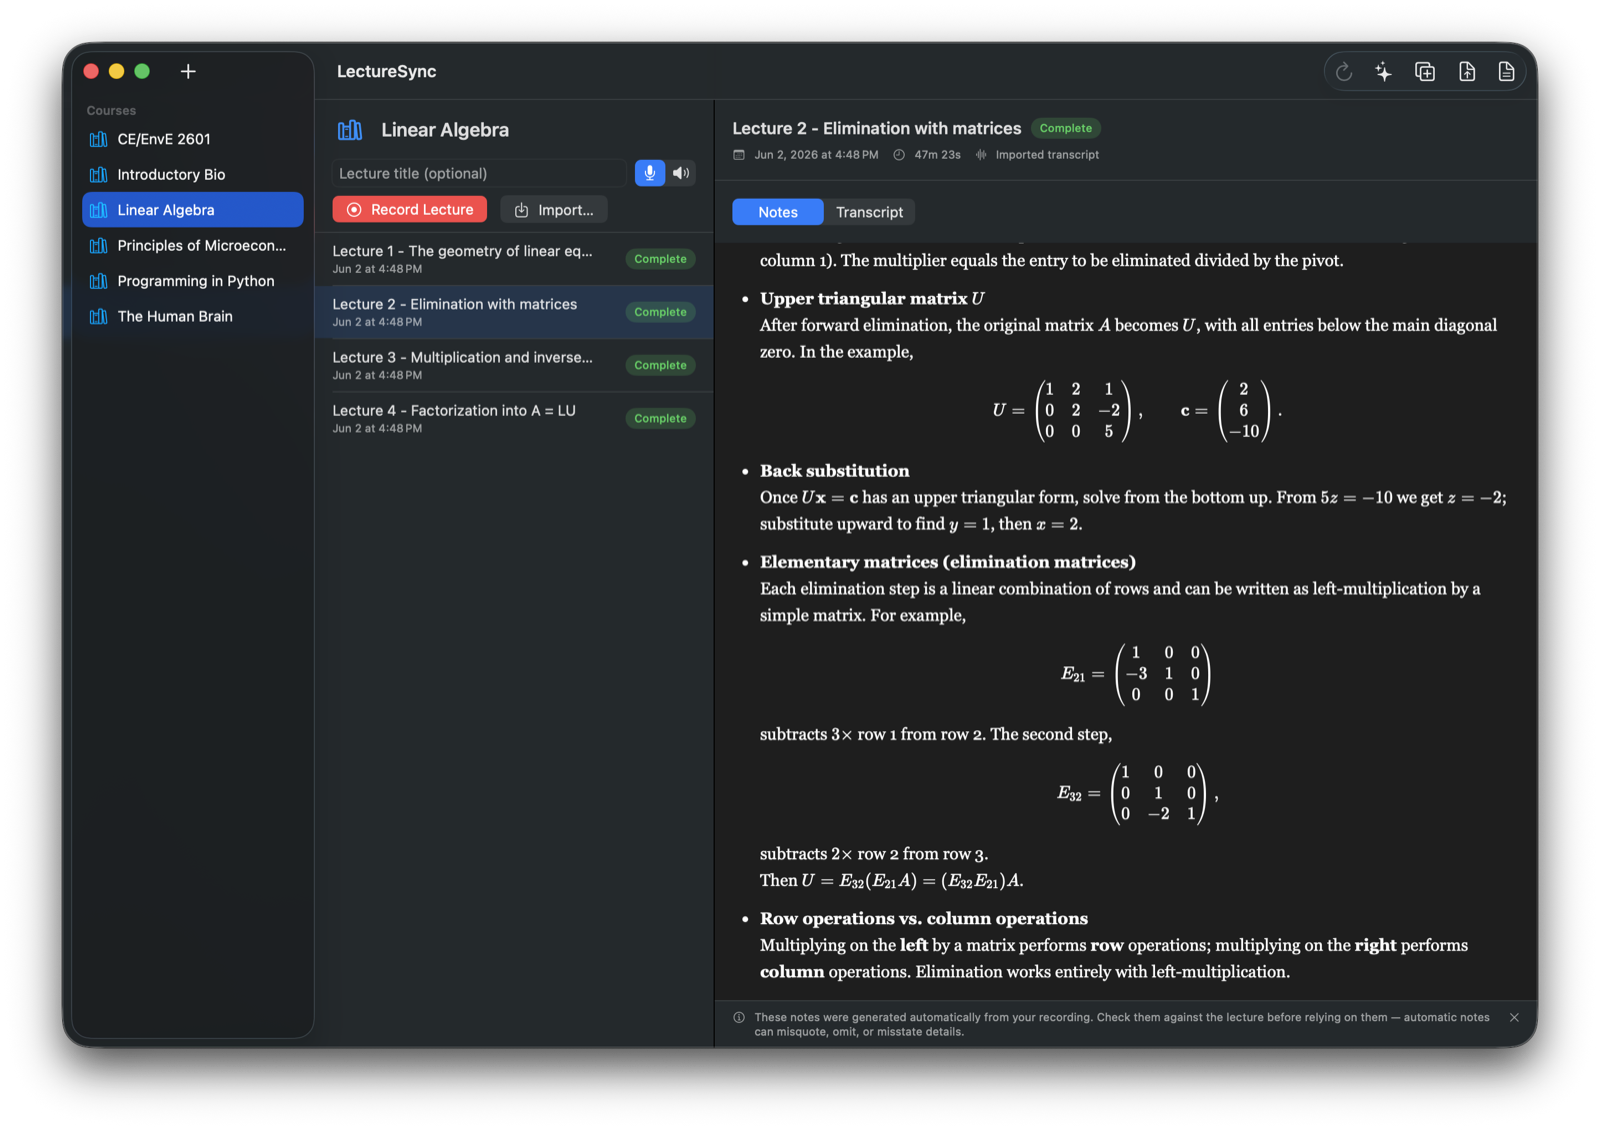Click the refresh arrow icon in the toolbar
The height and width of the screenshot is (1130, 1600).
pyautogui.click(x=1344, y=71)
